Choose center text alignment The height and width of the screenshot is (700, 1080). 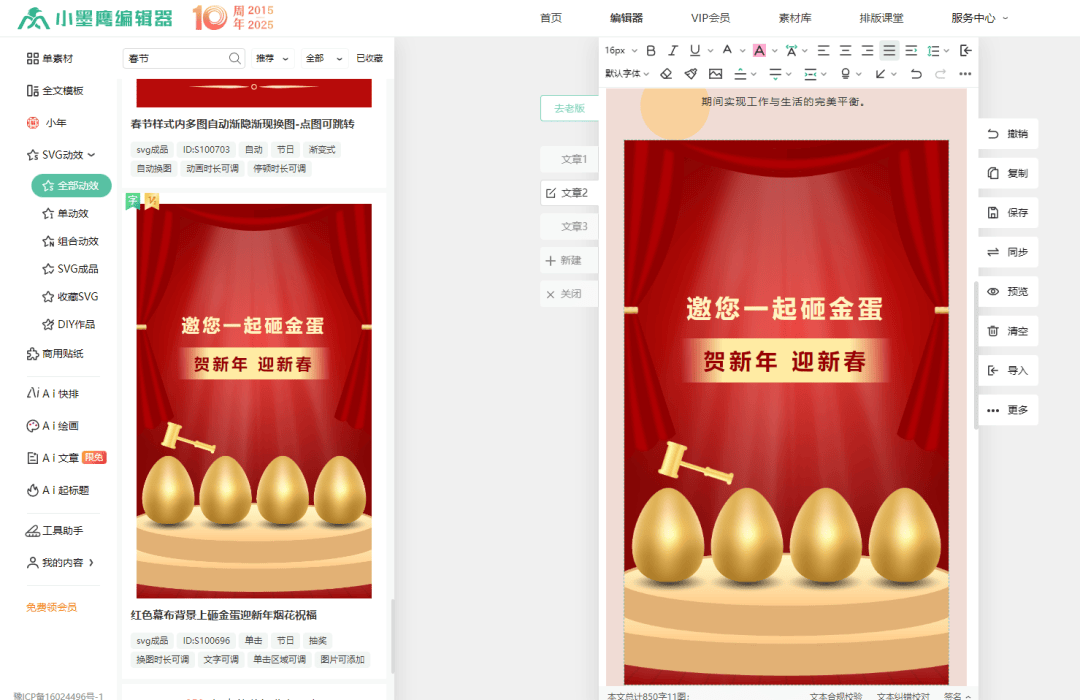(845, 50)
